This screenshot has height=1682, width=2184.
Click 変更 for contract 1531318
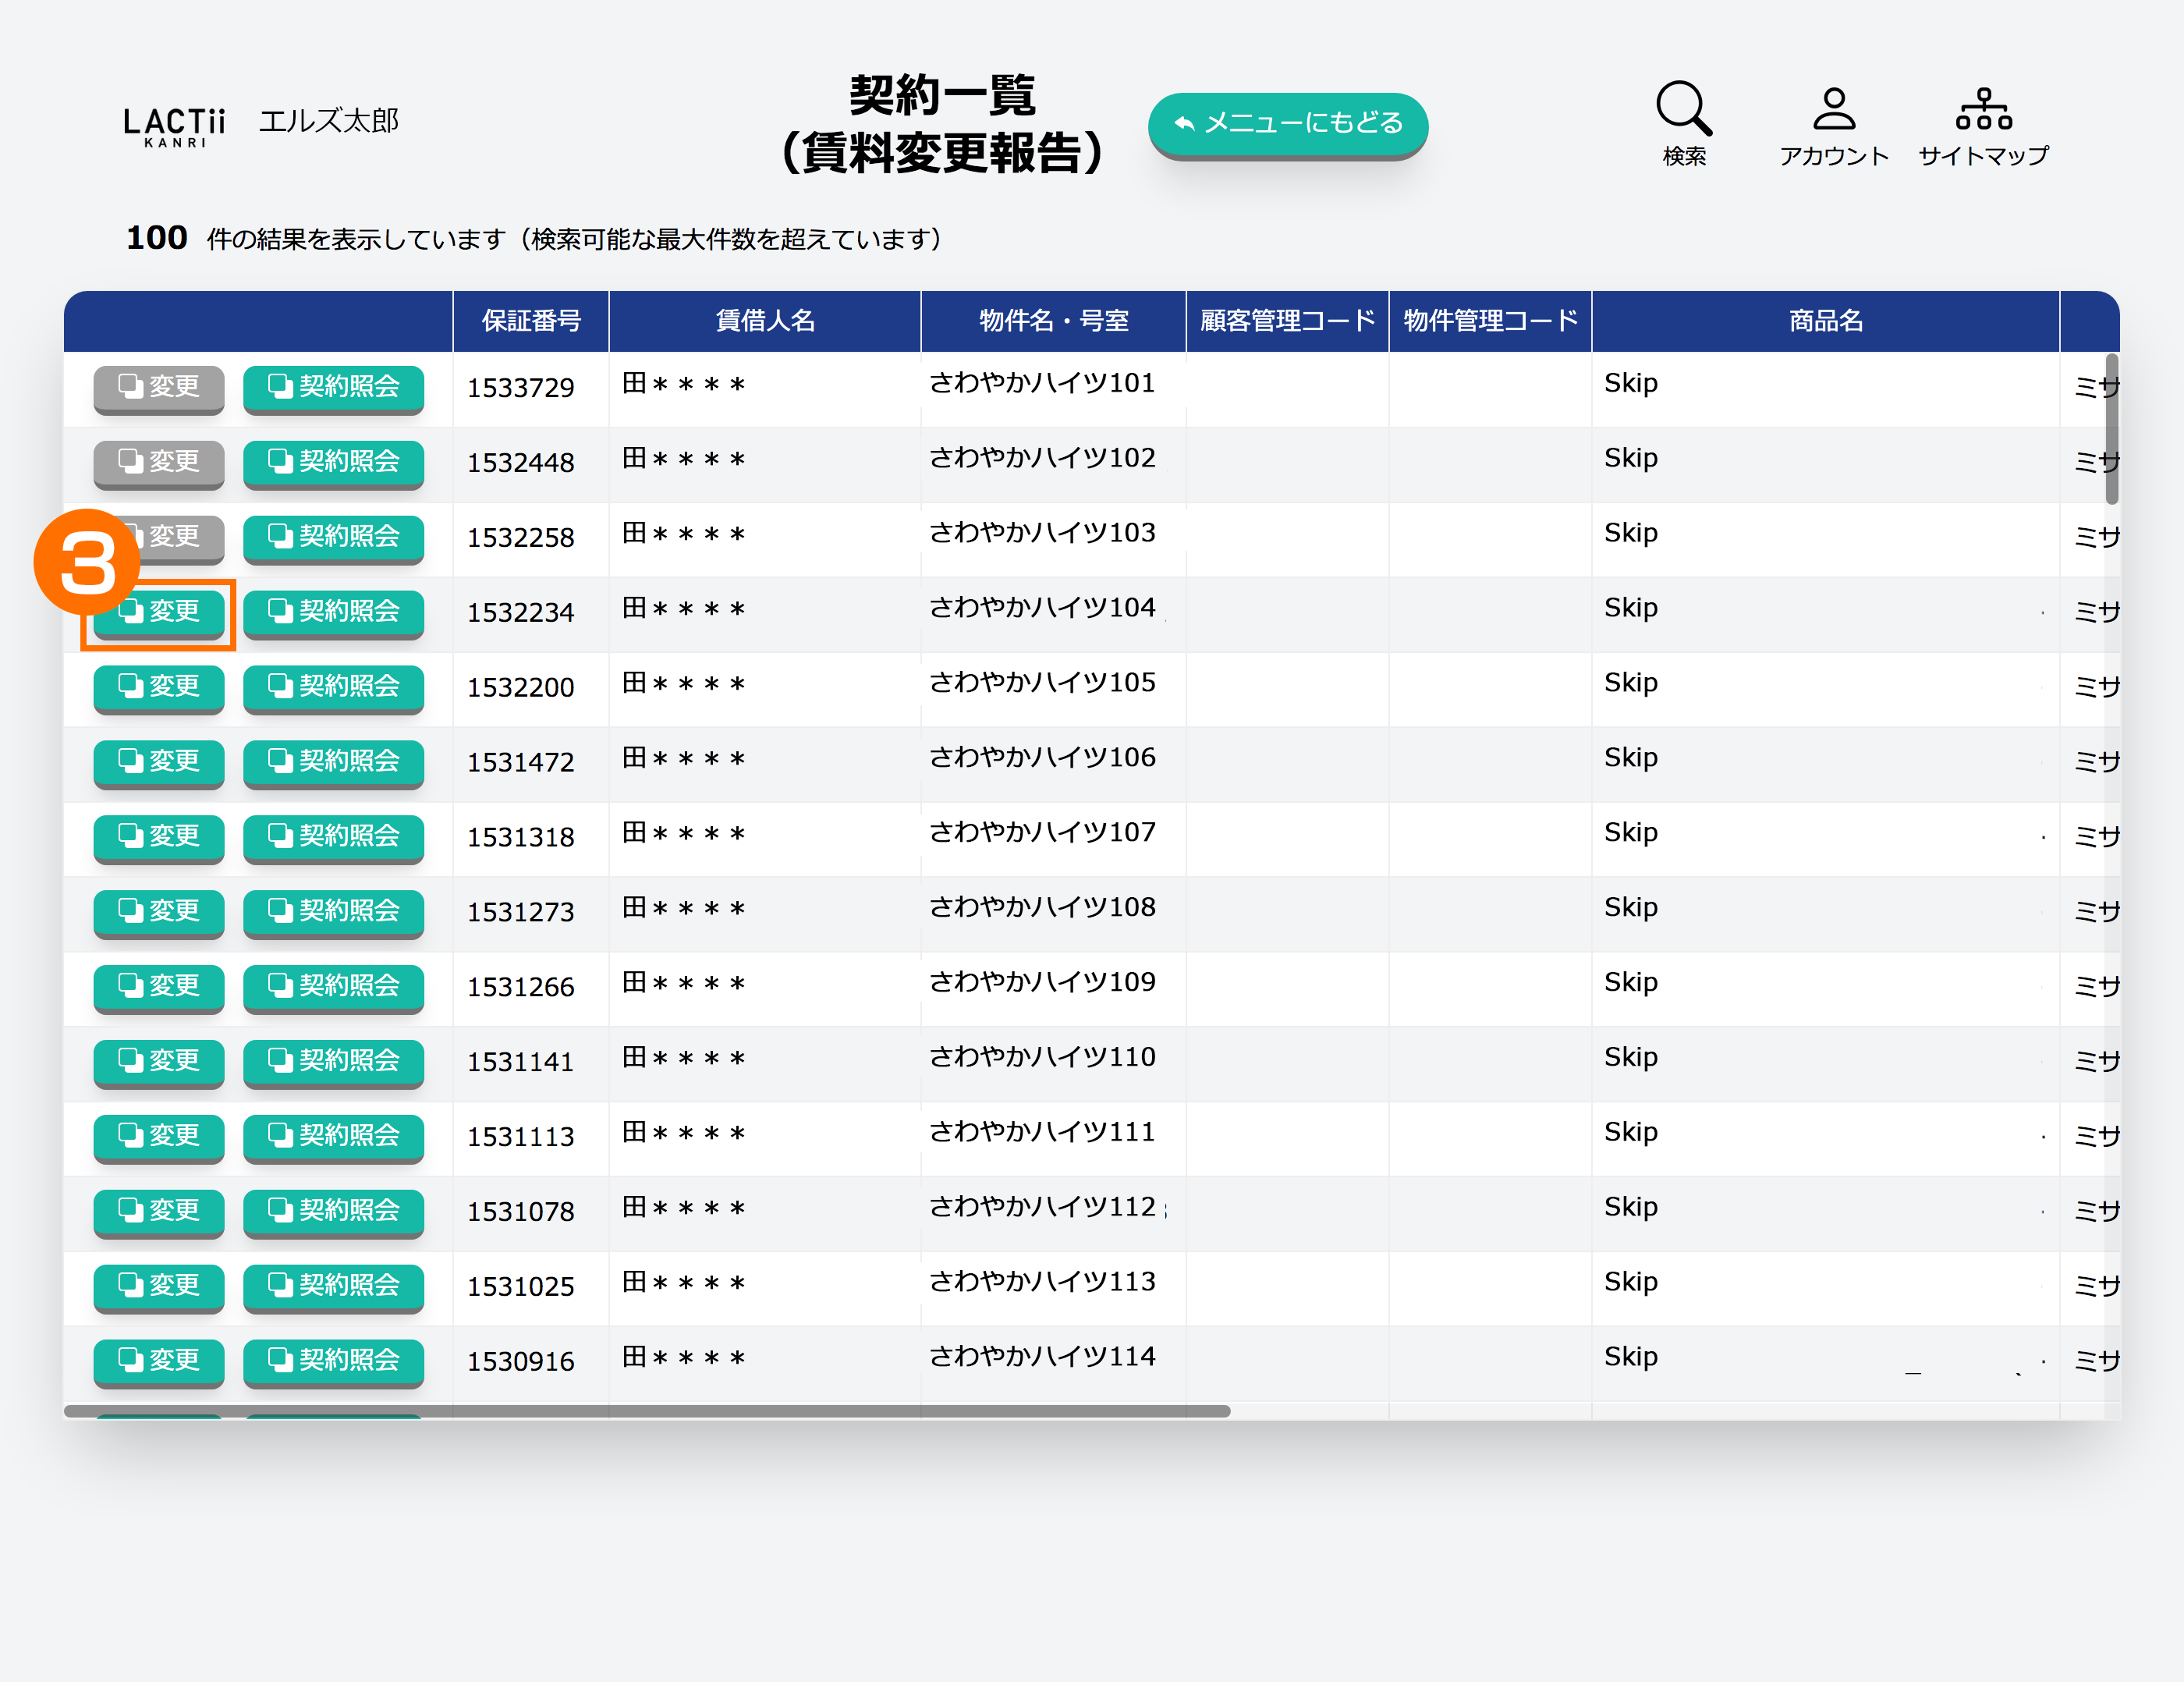(159, 837)
